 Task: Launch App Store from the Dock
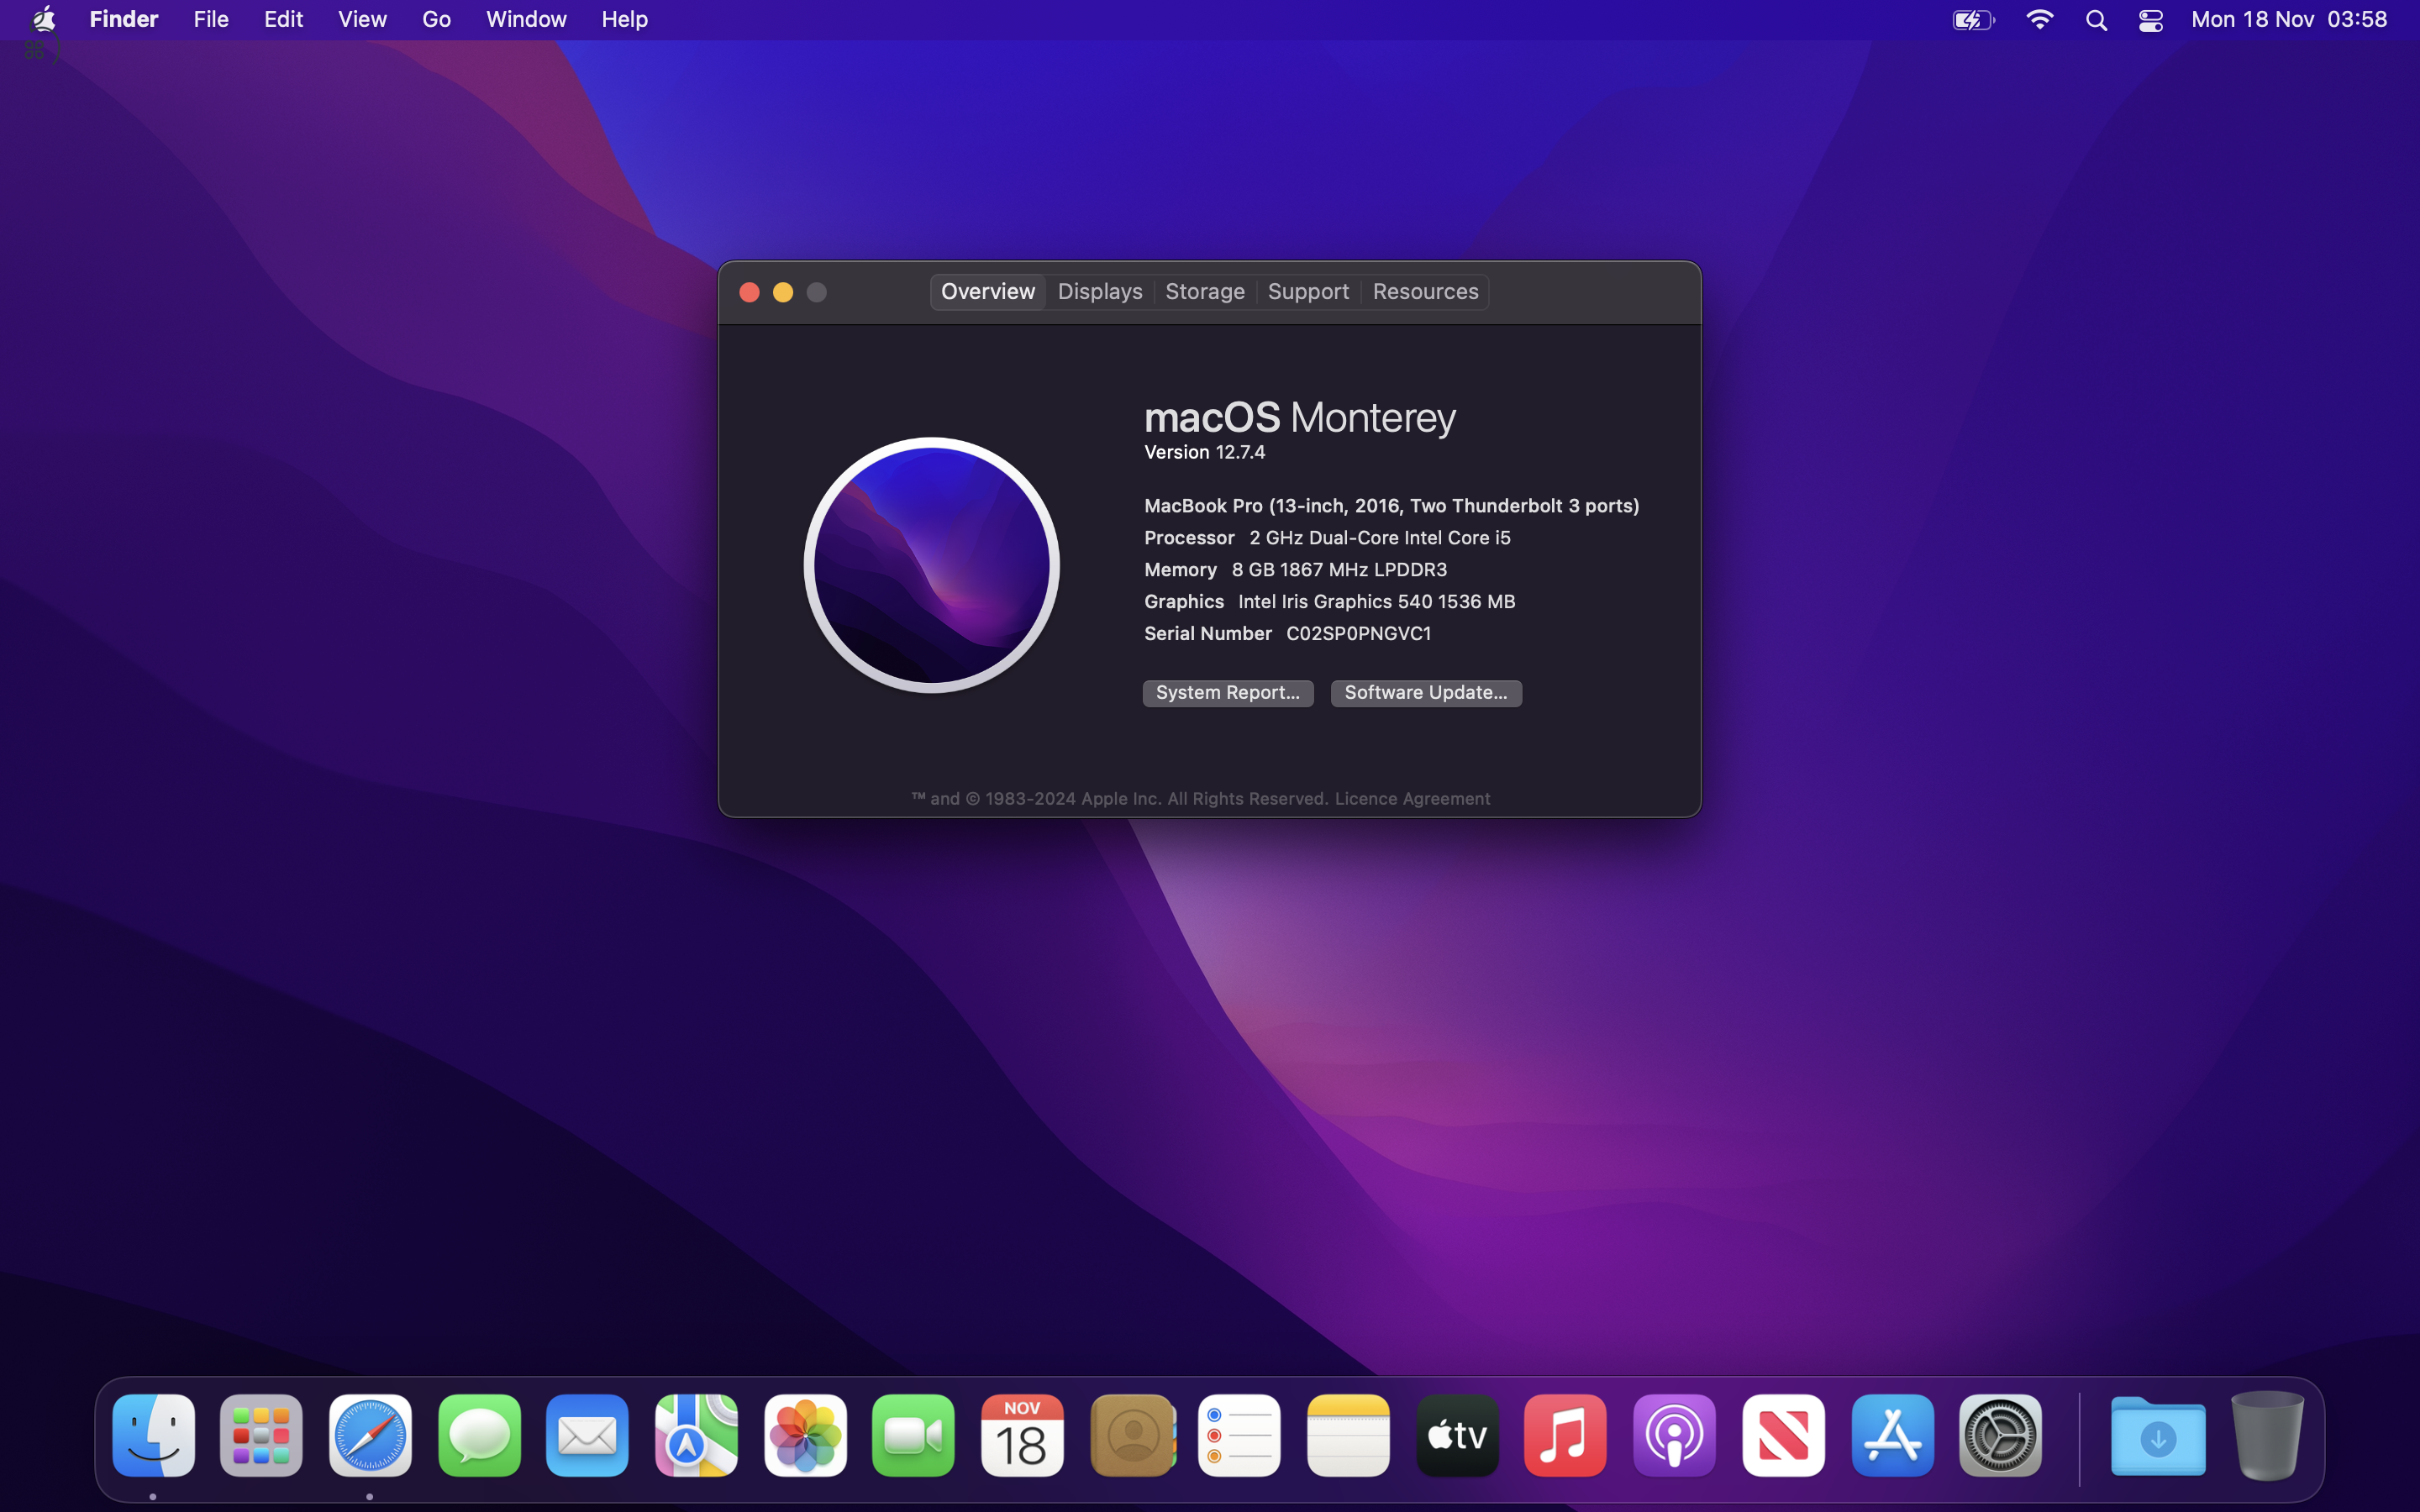(x=1892, y=1435)
